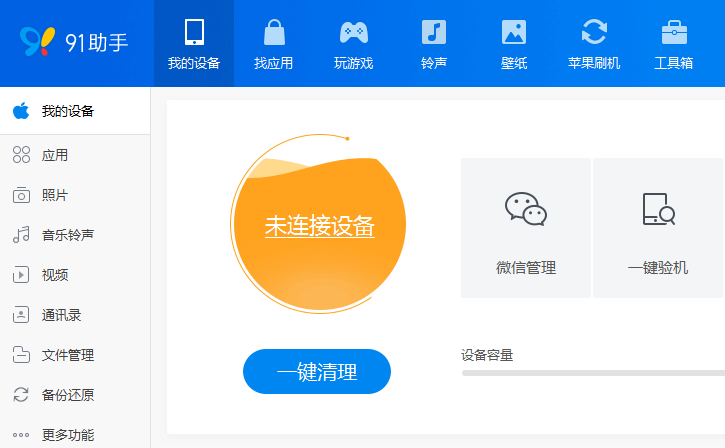This screenshot has height=448, width=725.
Task: Open 通讯录 in the sidebar
Action: pos(61,315)
